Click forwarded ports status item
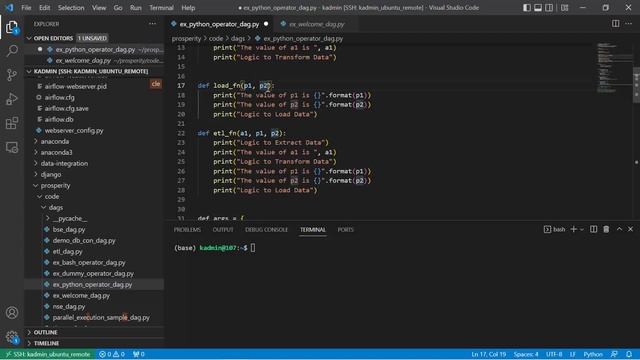This screenshot has width=640, height=360. coord(139,354)
